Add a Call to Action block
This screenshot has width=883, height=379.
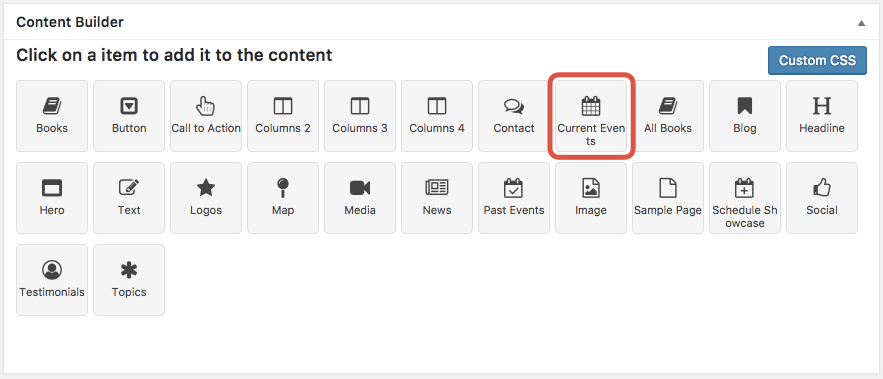tap(206, 116)
